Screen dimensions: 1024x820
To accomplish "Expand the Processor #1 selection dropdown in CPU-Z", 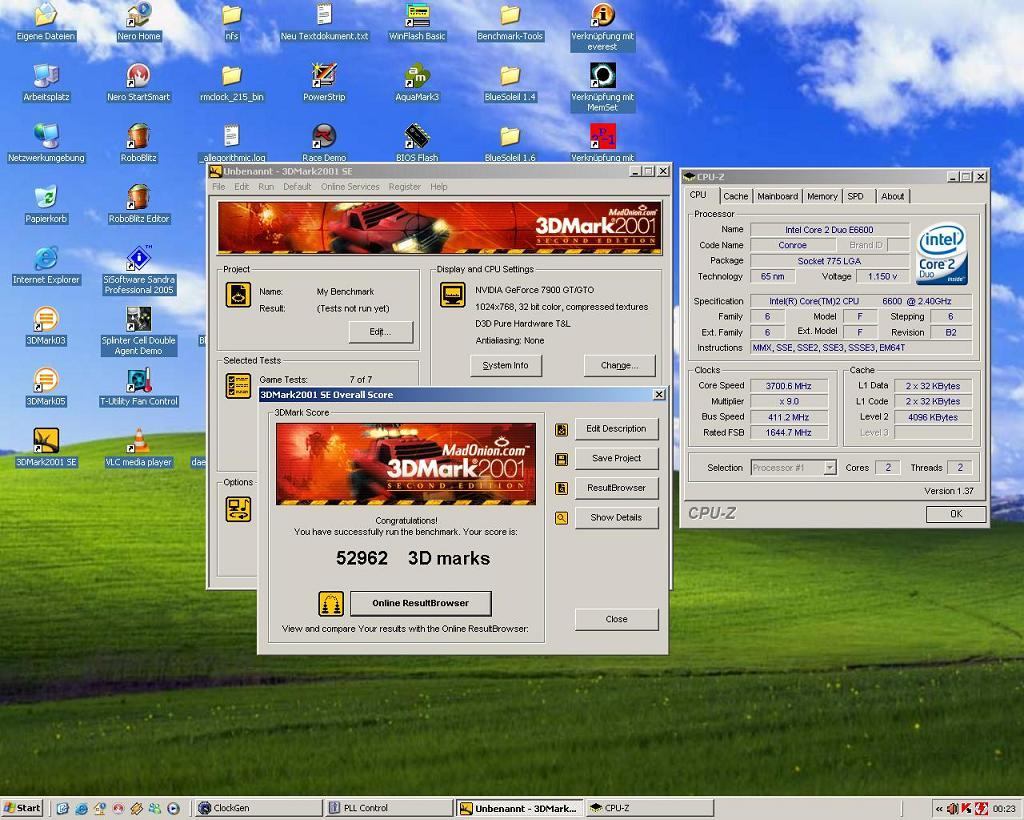I will tap(830, 467).
